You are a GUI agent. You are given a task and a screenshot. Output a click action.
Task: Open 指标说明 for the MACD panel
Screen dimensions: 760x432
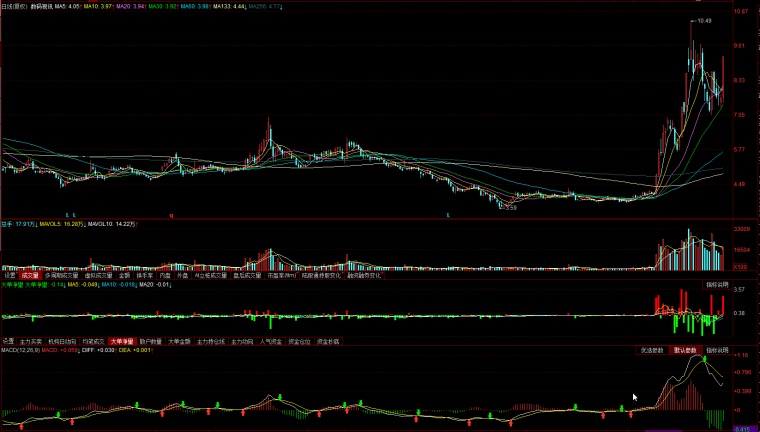[x=716, y=350]
